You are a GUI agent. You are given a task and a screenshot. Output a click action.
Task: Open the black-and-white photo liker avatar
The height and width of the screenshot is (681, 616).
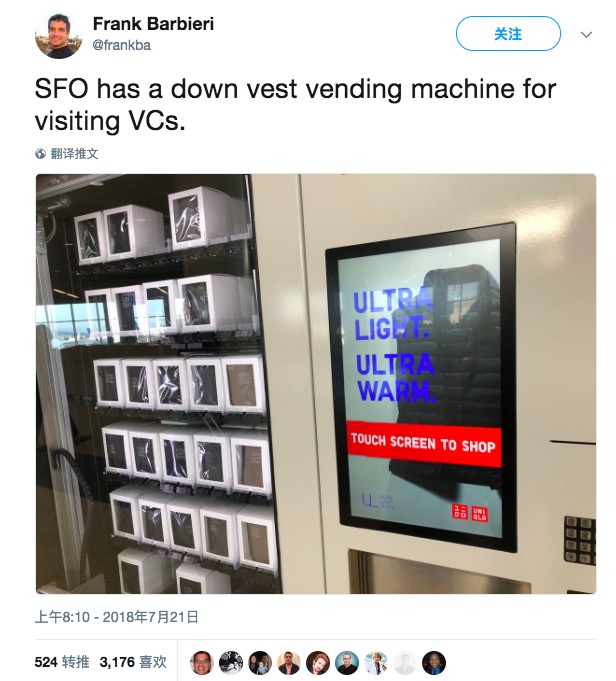tap(231, 662)
